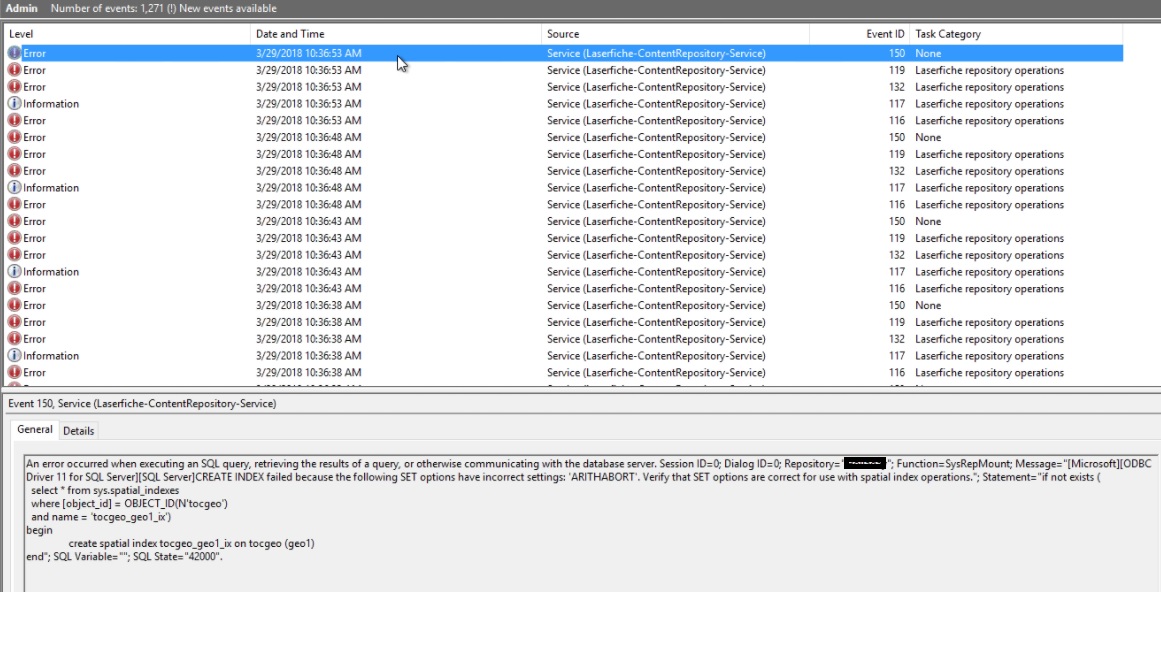Click the Event ID 119 cell at 10:36:38
1161x648 pixels.
pos(897,322)
